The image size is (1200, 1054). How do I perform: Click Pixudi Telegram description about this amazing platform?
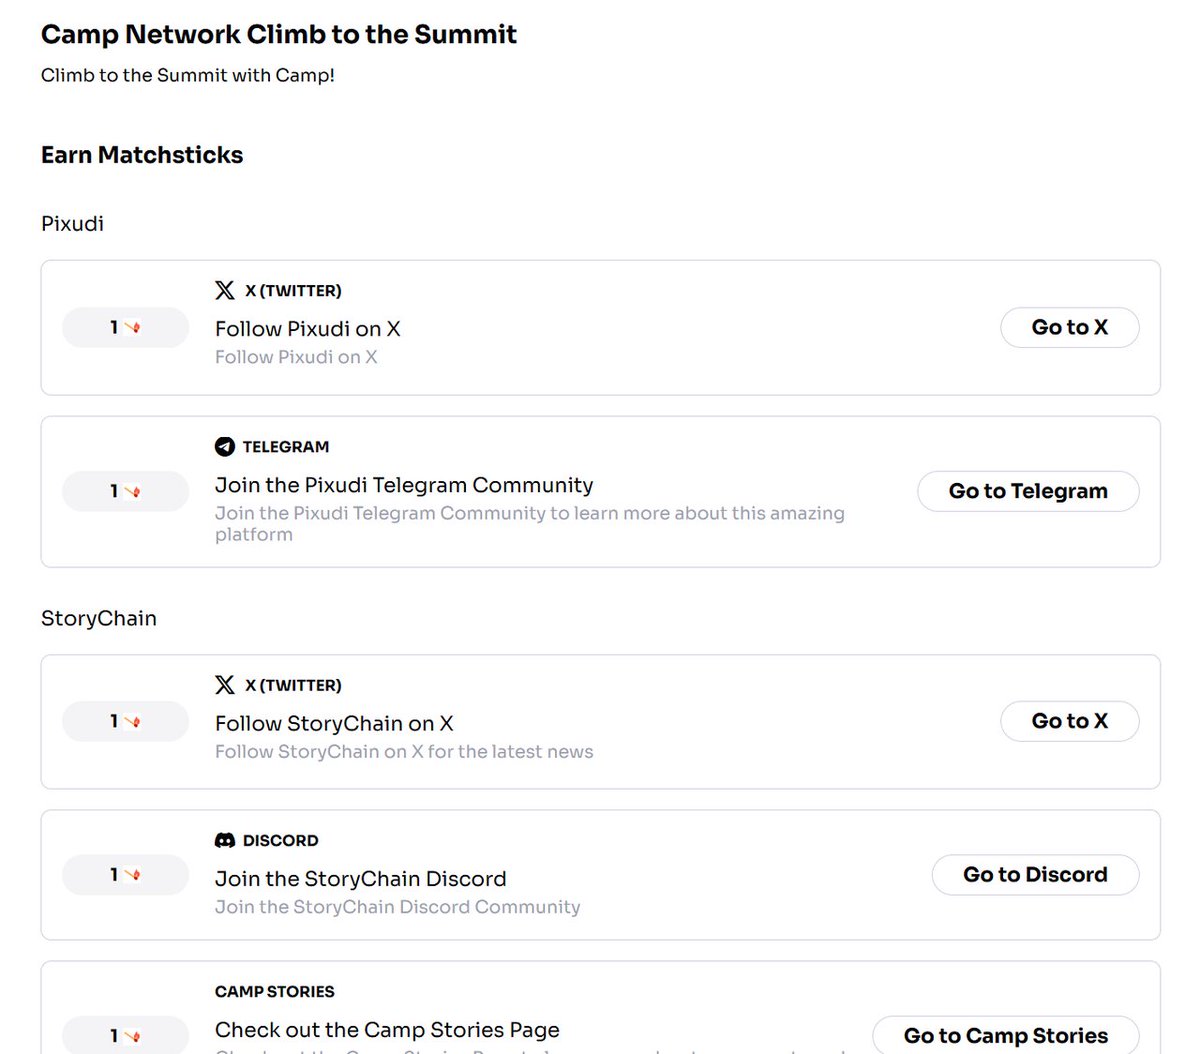[x=530, y=524]
